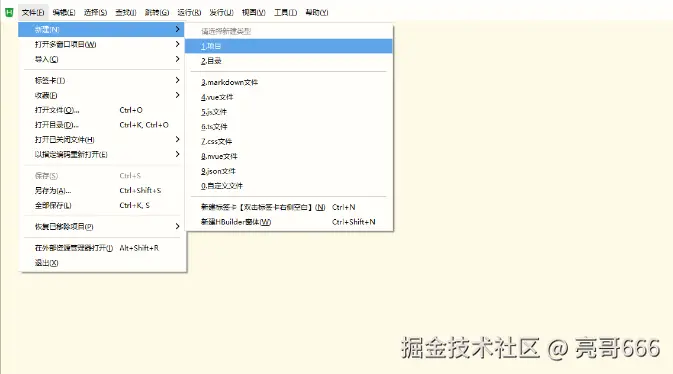The width and height of the screenshot is (673, 374).
Task: Expand the 导入(C) submenu arrow
Action: [x=177, y=59]
